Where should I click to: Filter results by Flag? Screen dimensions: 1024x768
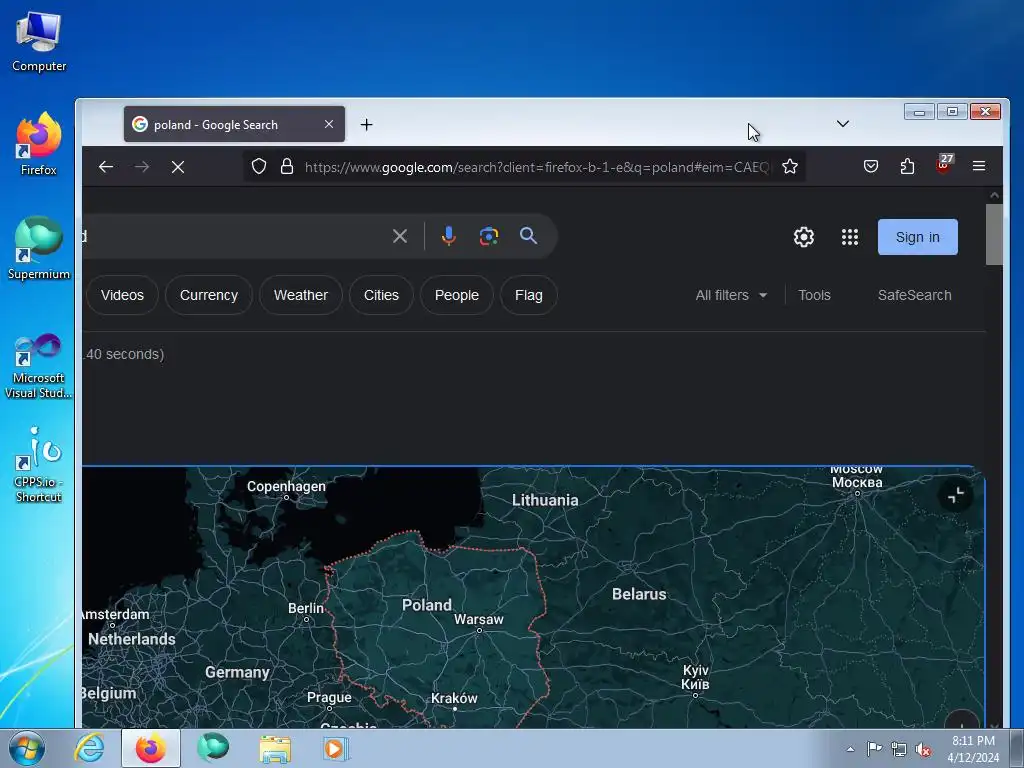click(528, 295)
